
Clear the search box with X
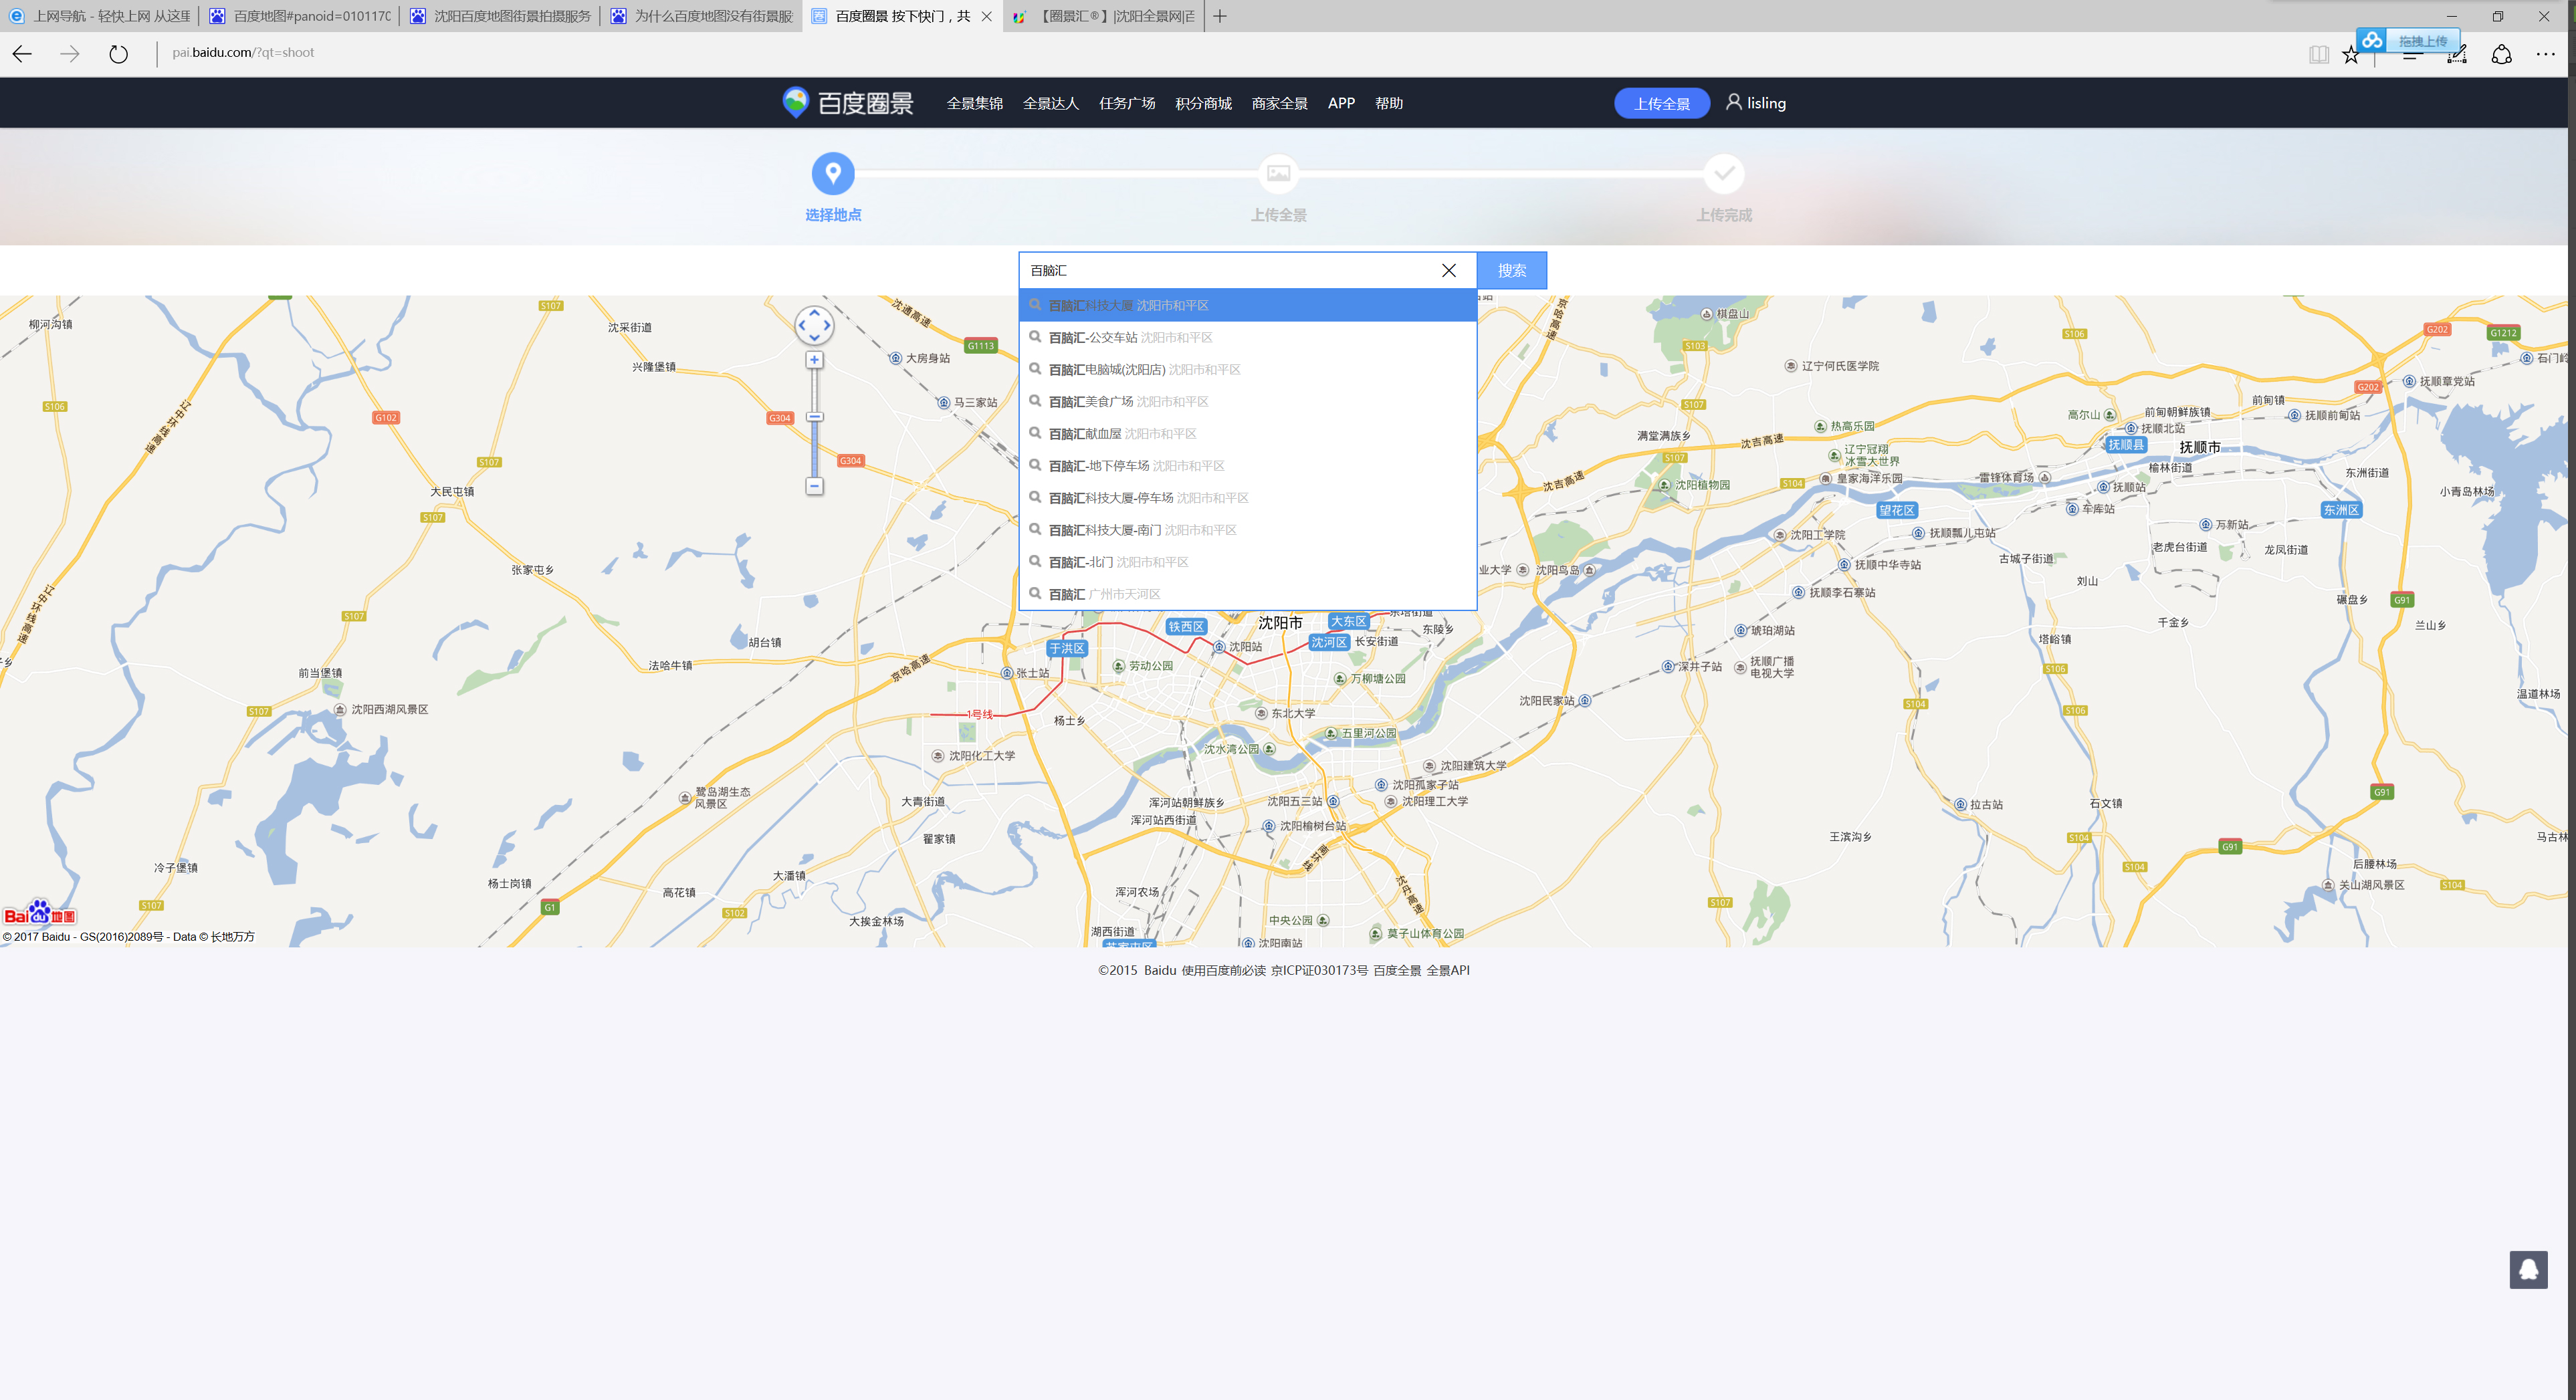click(1448, 270)
